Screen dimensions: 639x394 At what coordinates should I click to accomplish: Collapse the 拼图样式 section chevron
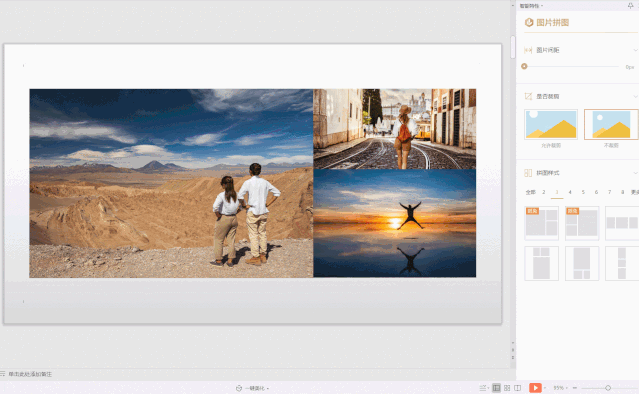click(x=635, y=173)
